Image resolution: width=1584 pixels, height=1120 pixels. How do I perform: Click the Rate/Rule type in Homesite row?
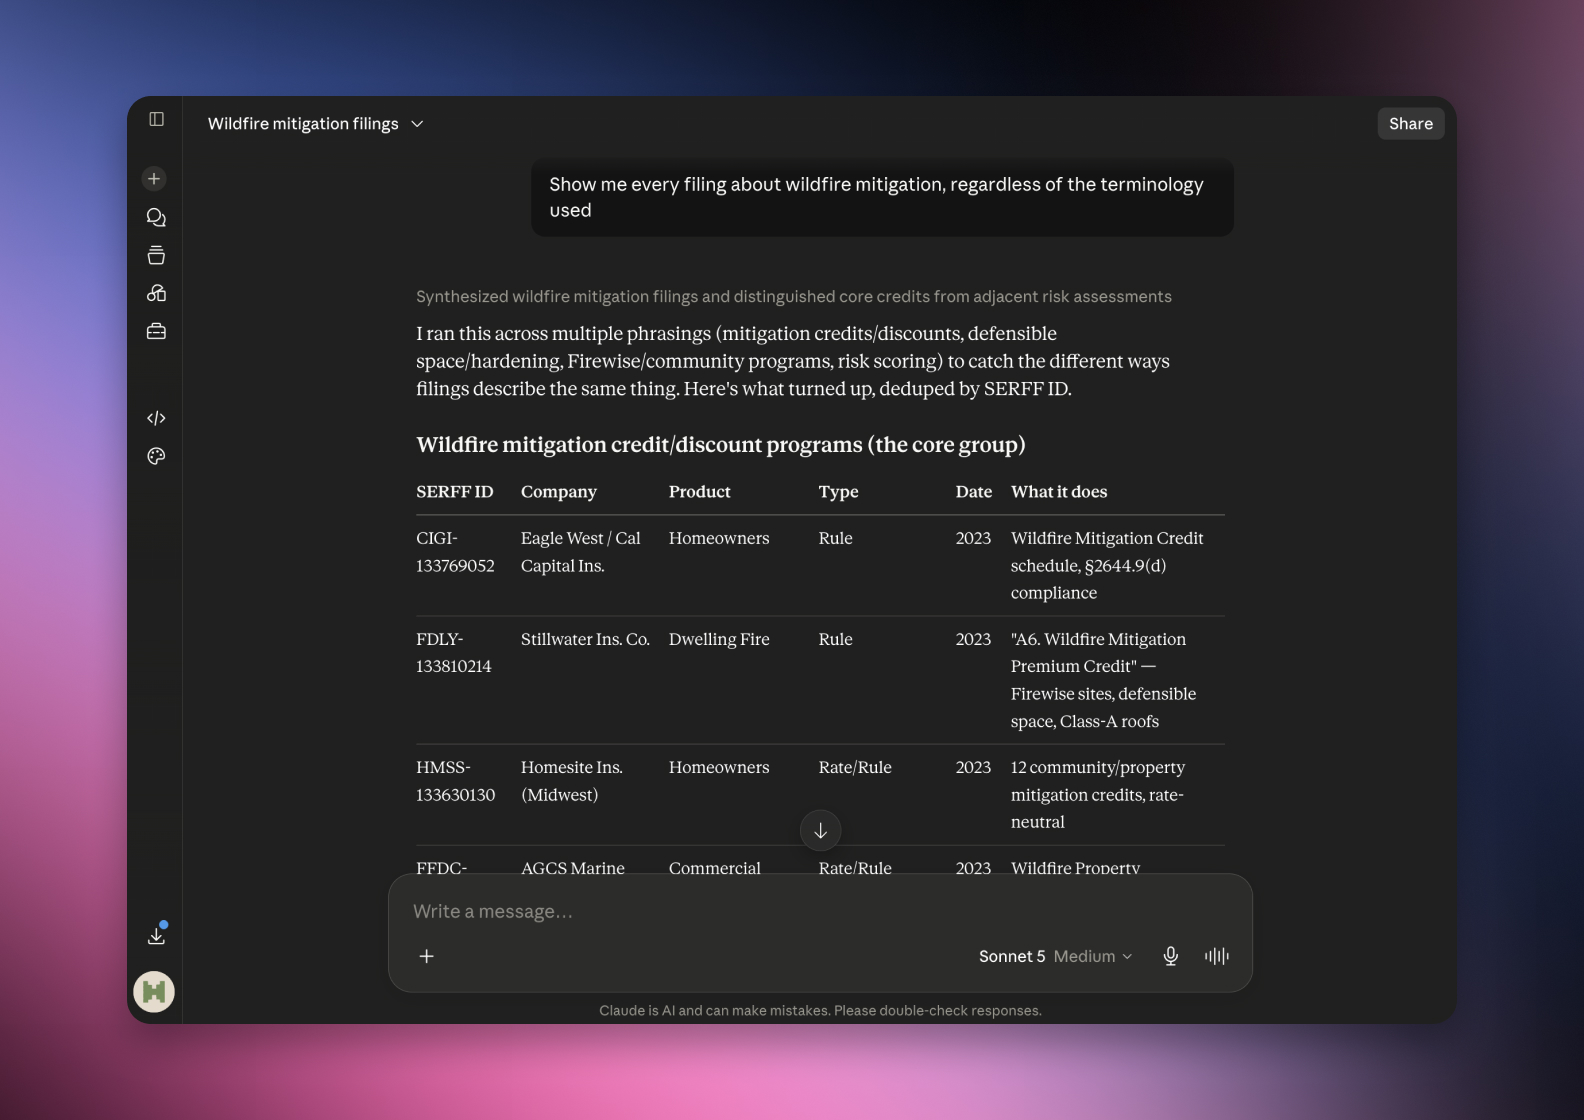pyautogui.click(x=855, y=767)
